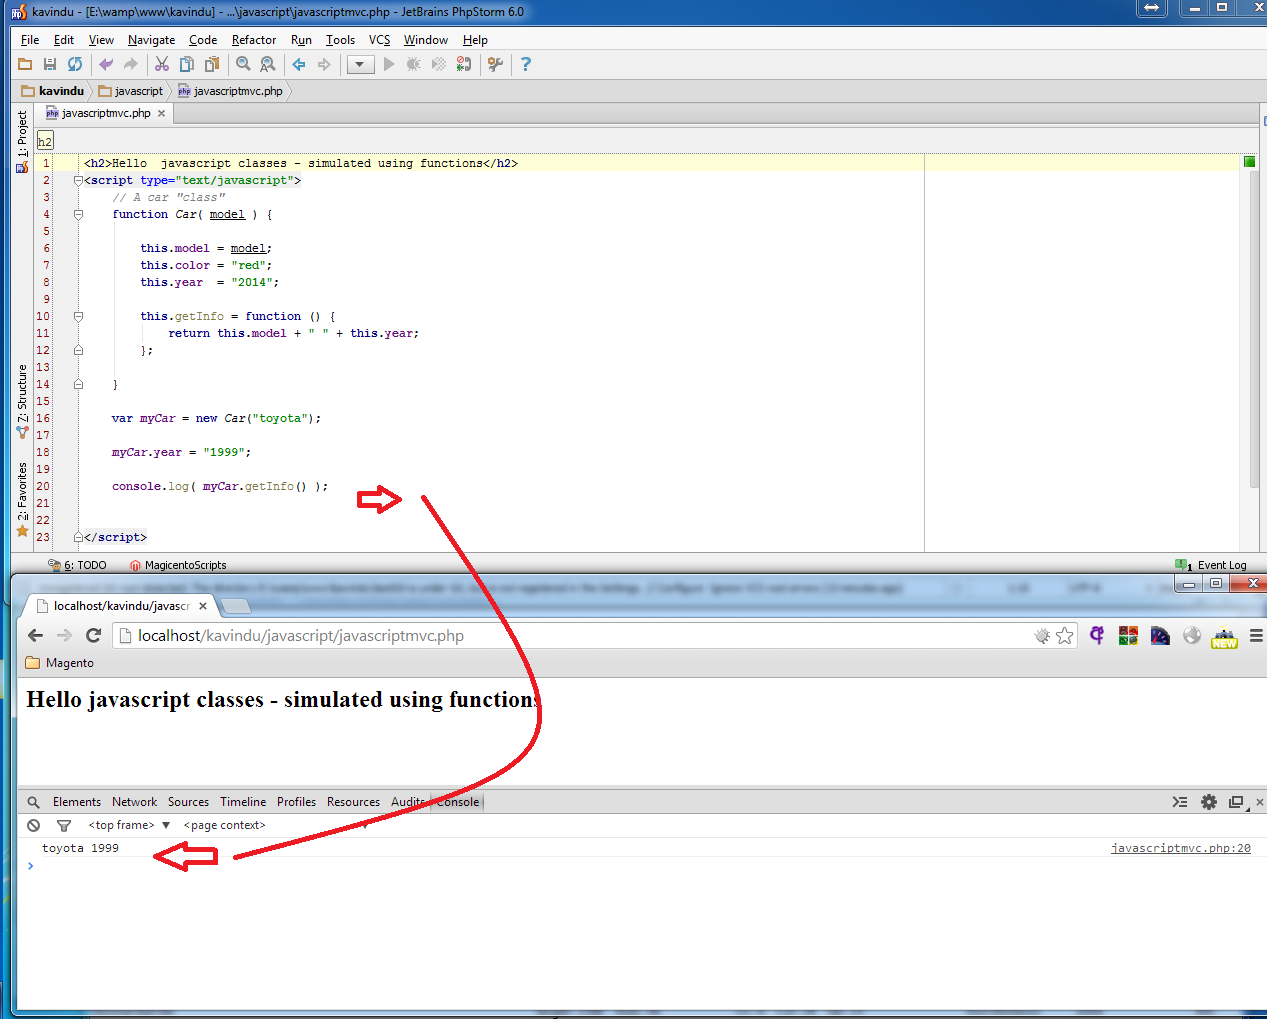Open the javascriptmvc.php:20 source link
This screenshot has height=1019, width=1267.
[1181, 848]
